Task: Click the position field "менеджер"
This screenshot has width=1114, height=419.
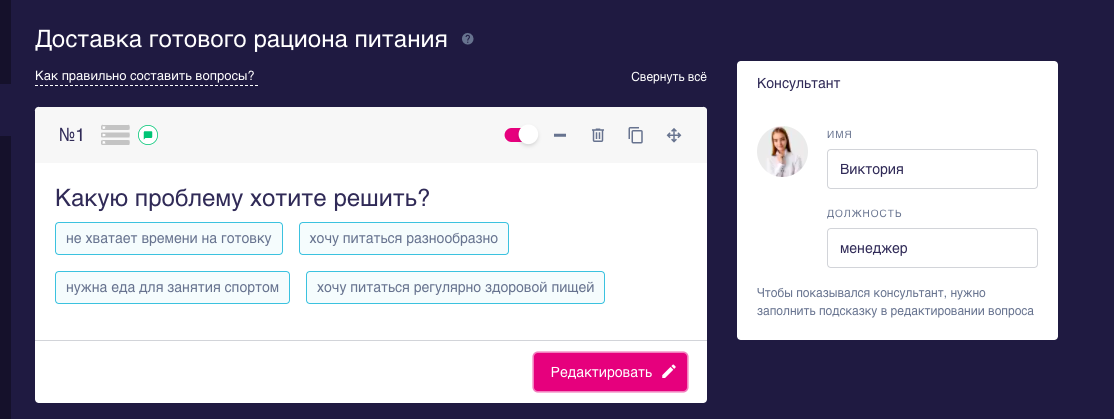Action: (x=932, y=248)
